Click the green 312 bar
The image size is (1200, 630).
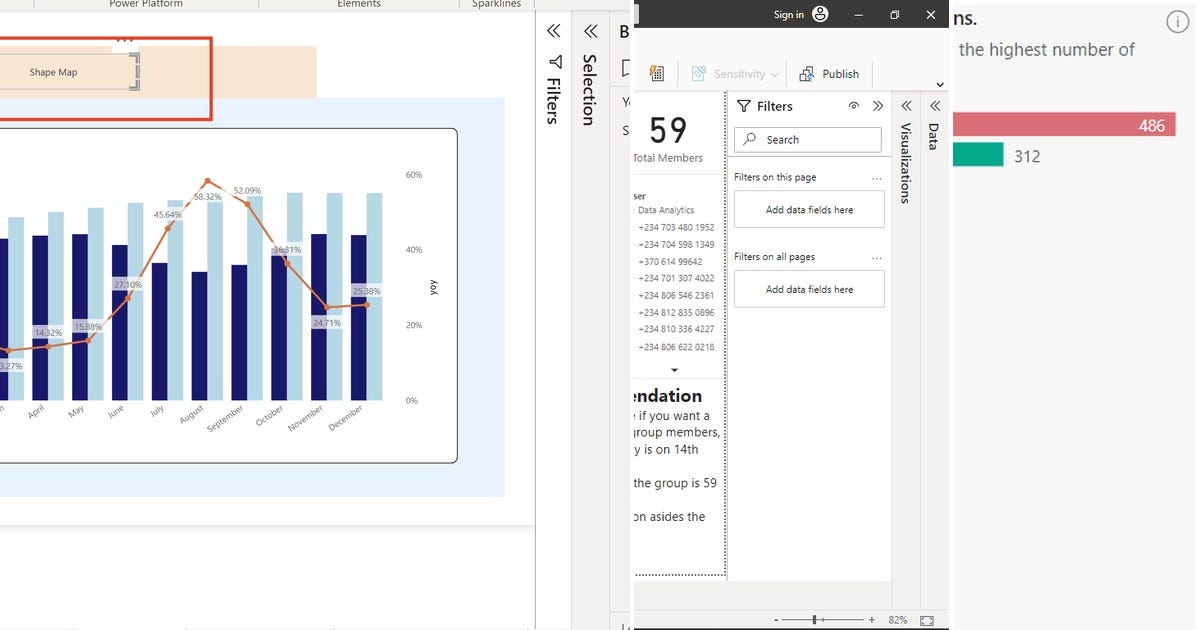point(977,155)
